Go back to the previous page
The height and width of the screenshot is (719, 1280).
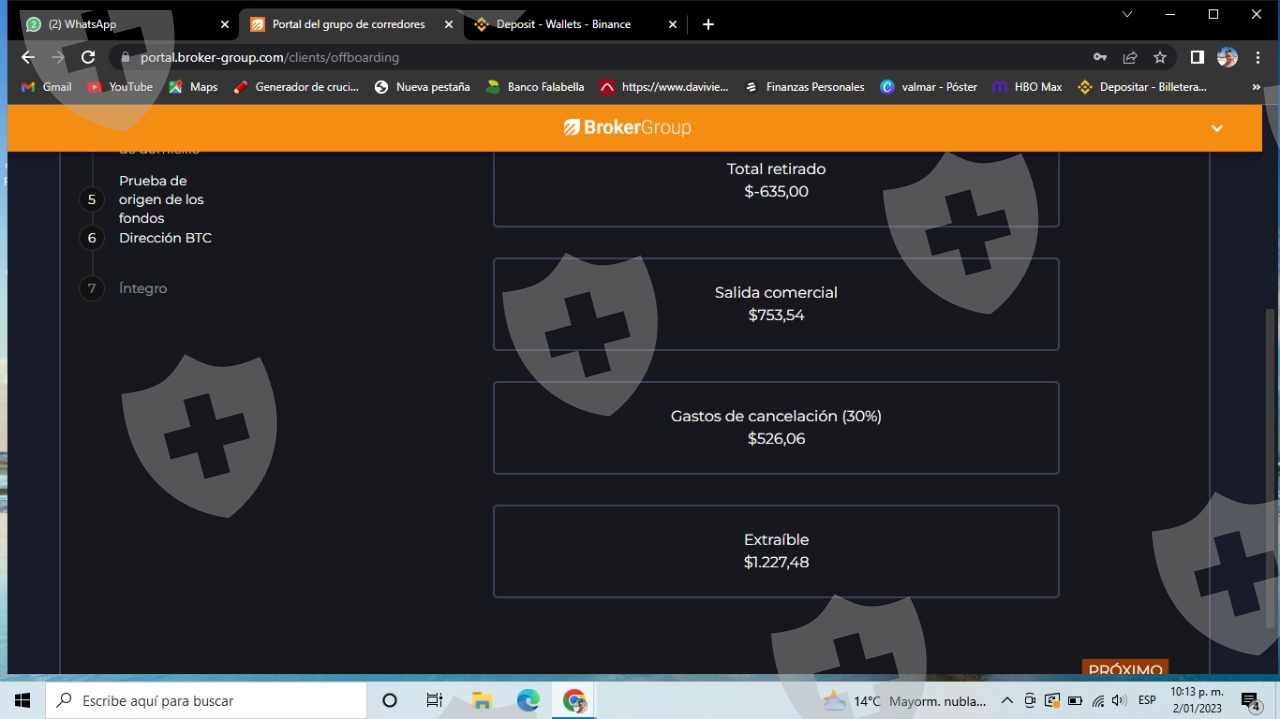point(28,57)
